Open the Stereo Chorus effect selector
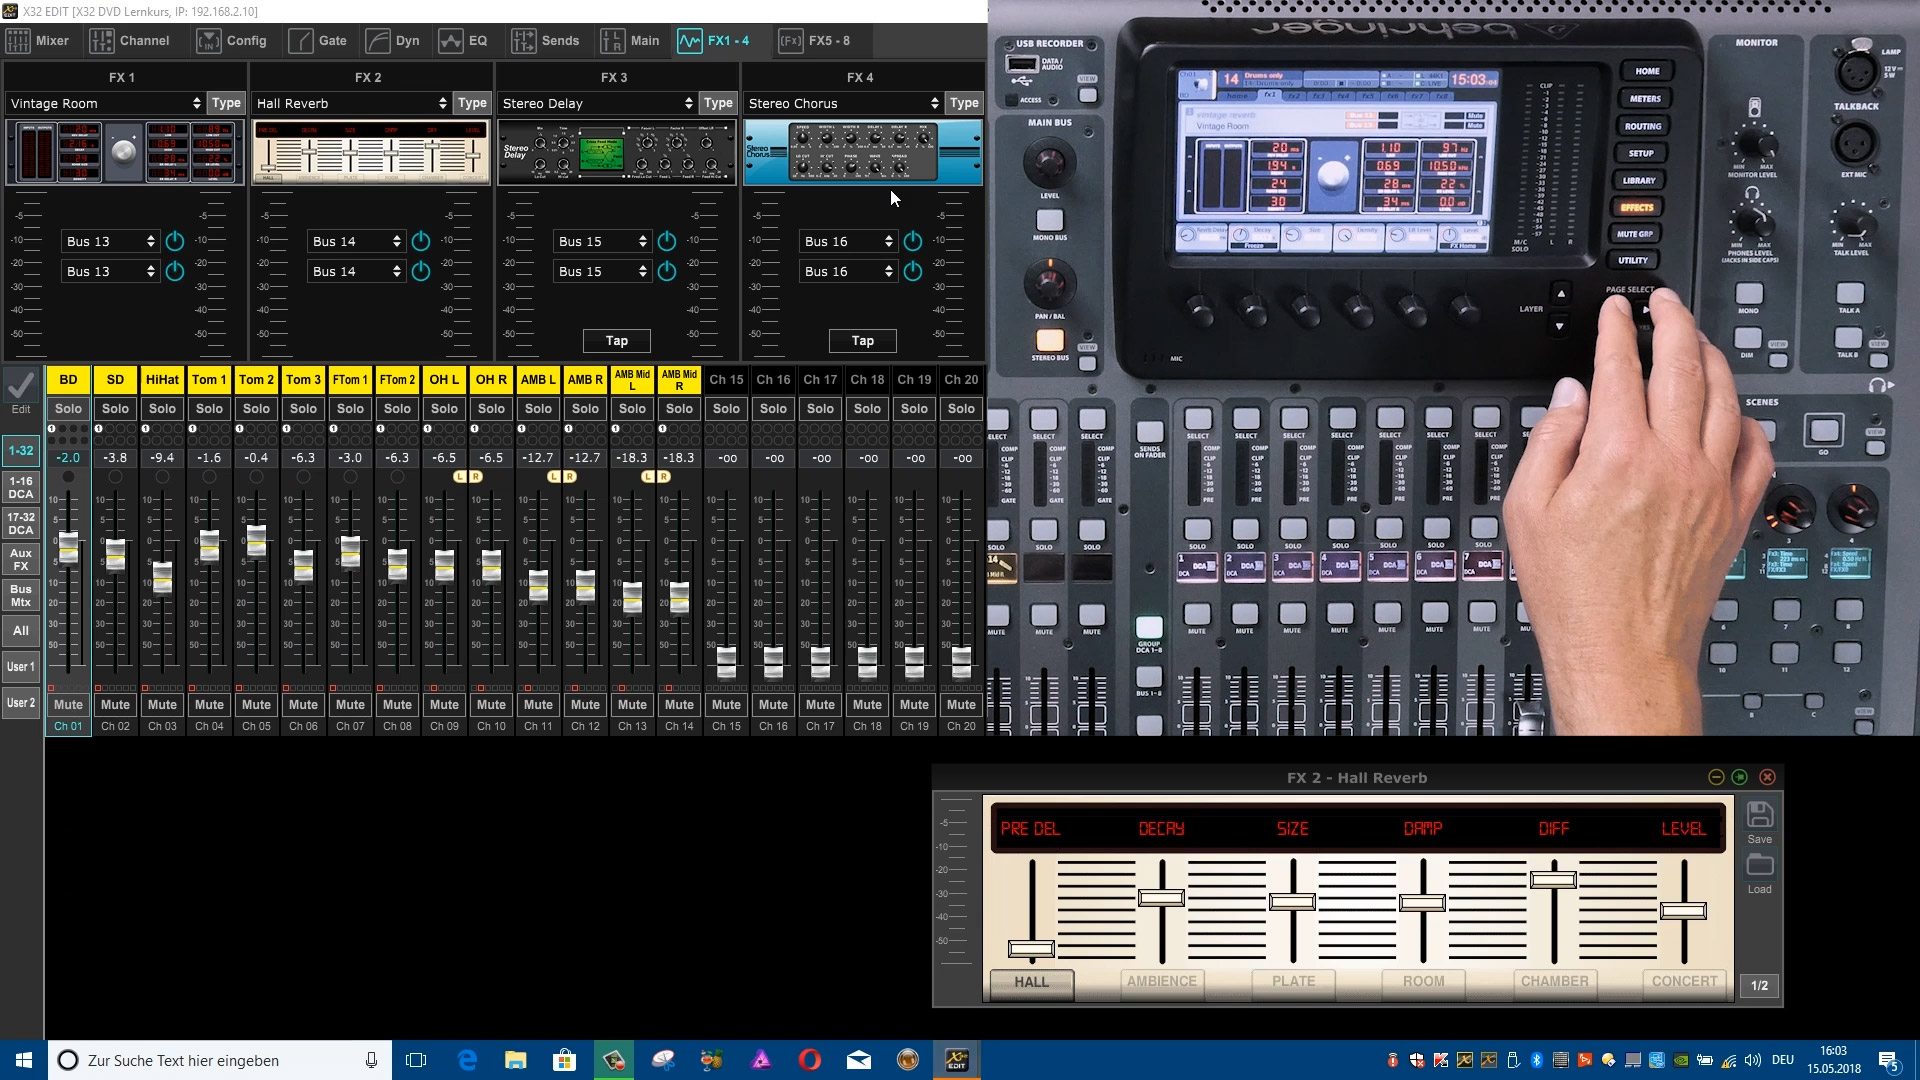 click(x=843, y=103)
